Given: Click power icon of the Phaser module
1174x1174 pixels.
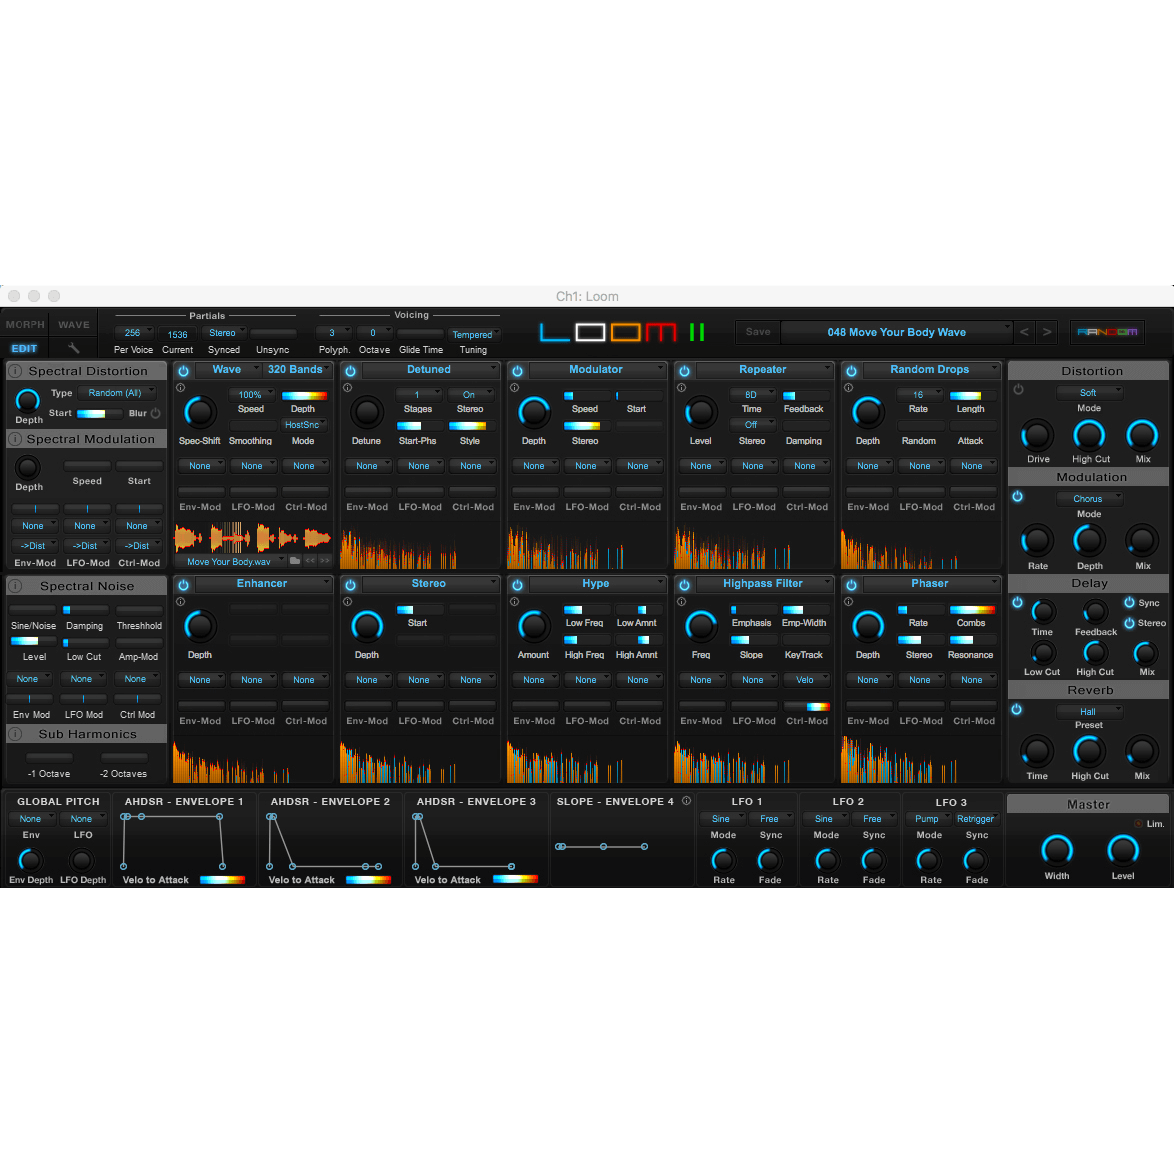Looking at the screenshot, I should [x=851, y=585].
